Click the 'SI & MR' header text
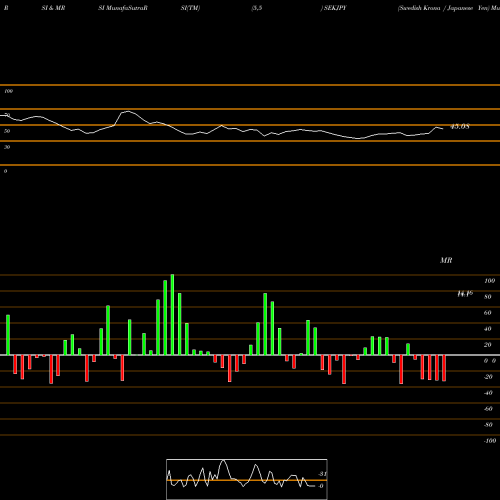Image resolution: width=500 pixels, height=500 pixels. point(53,8)
